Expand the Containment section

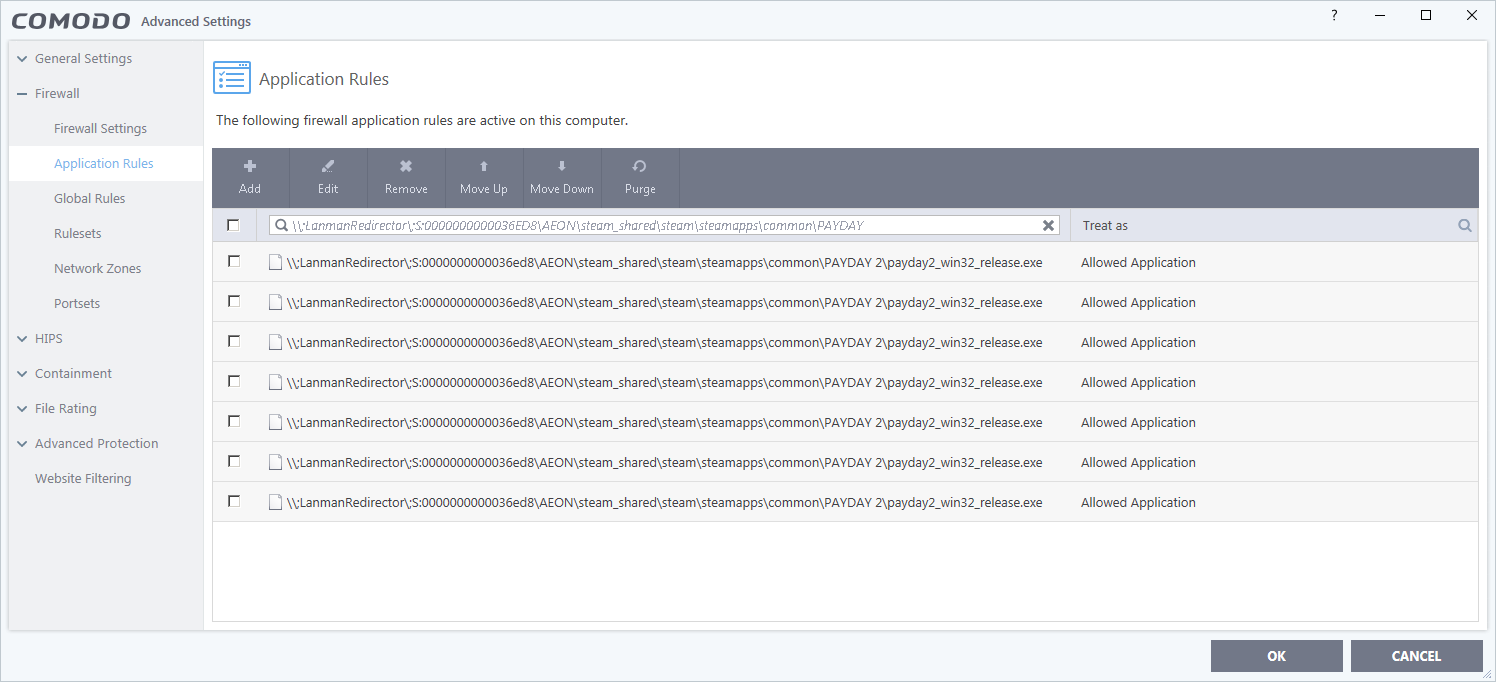(x=22, y=374)
